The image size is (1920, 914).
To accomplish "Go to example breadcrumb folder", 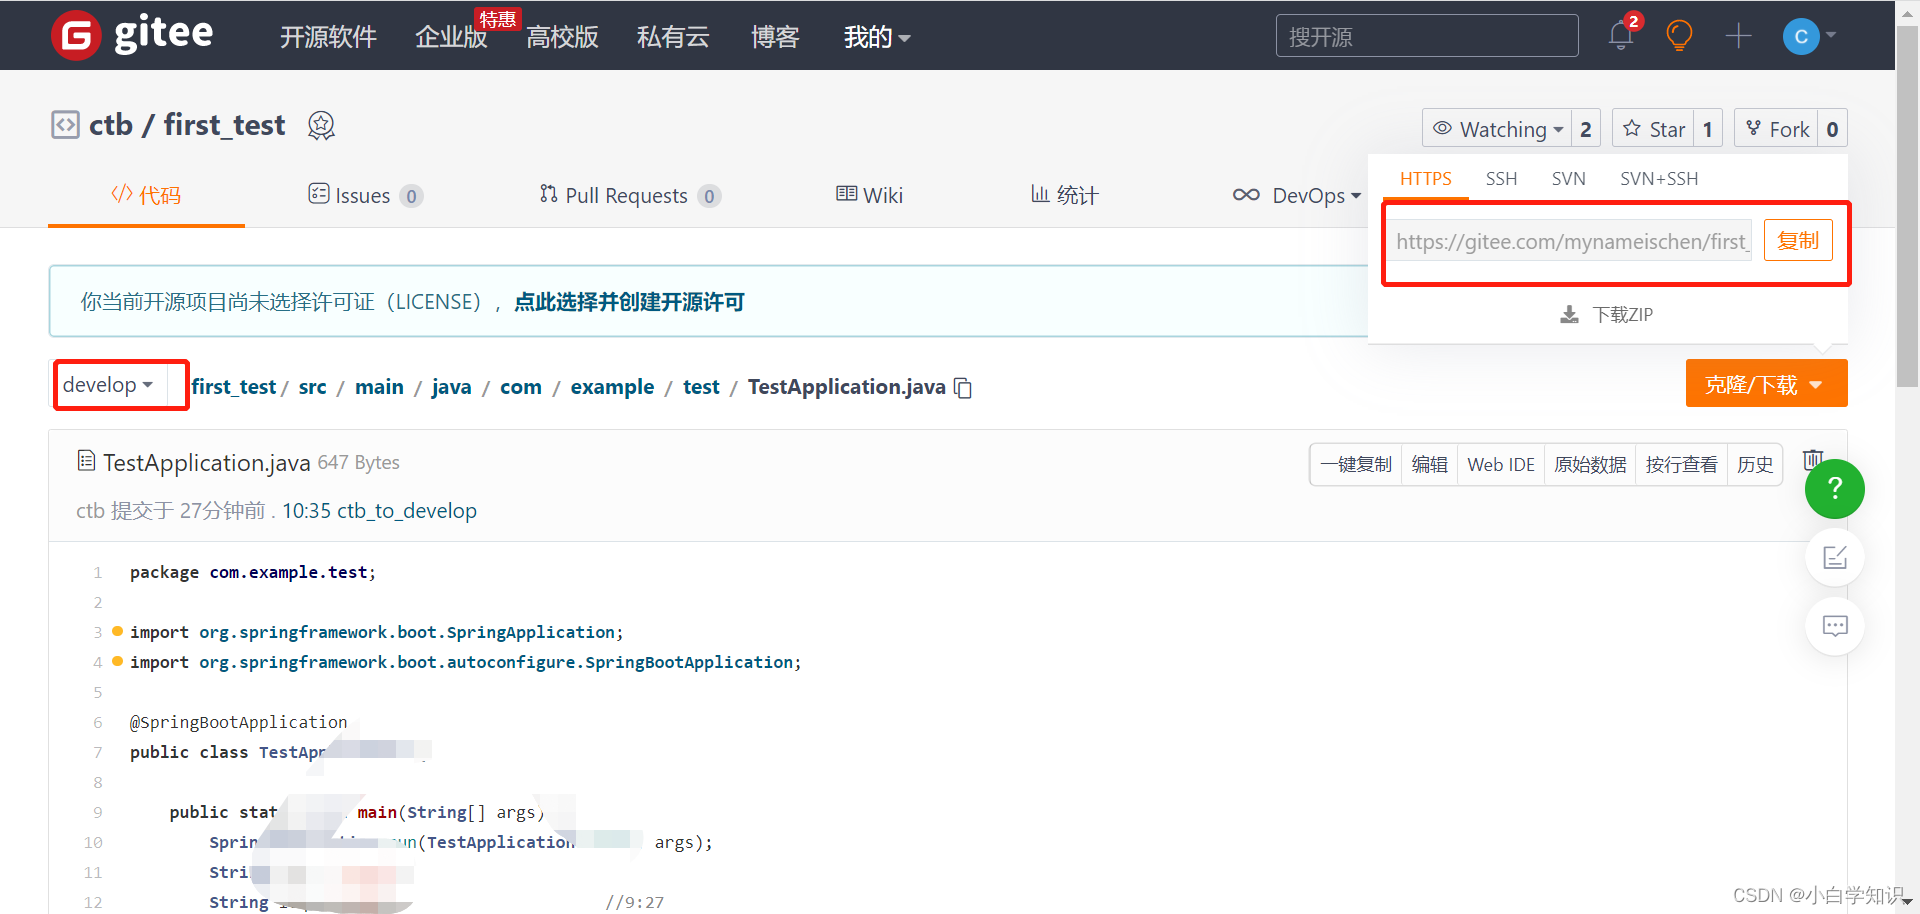I will [612, 387].
